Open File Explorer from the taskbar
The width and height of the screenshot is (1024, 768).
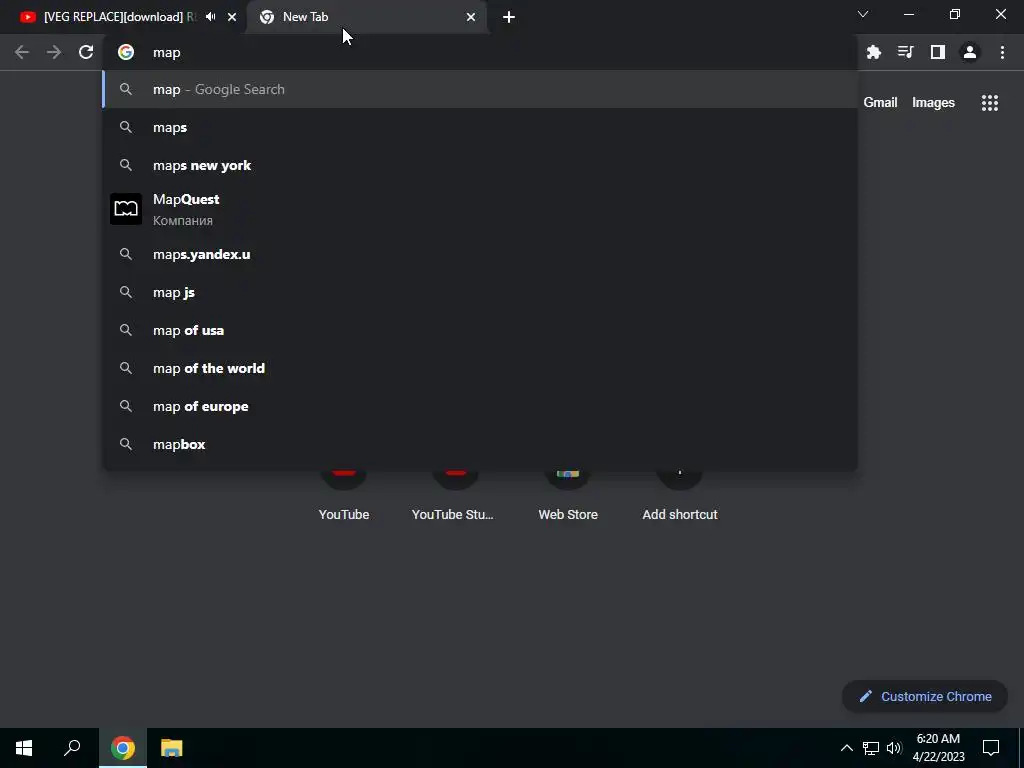point(171,748)
